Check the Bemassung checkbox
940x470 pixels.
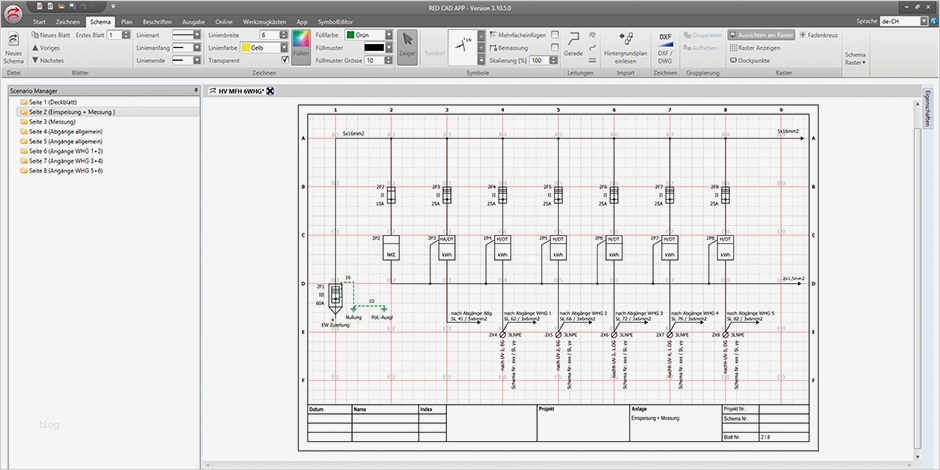coord(555,47)
